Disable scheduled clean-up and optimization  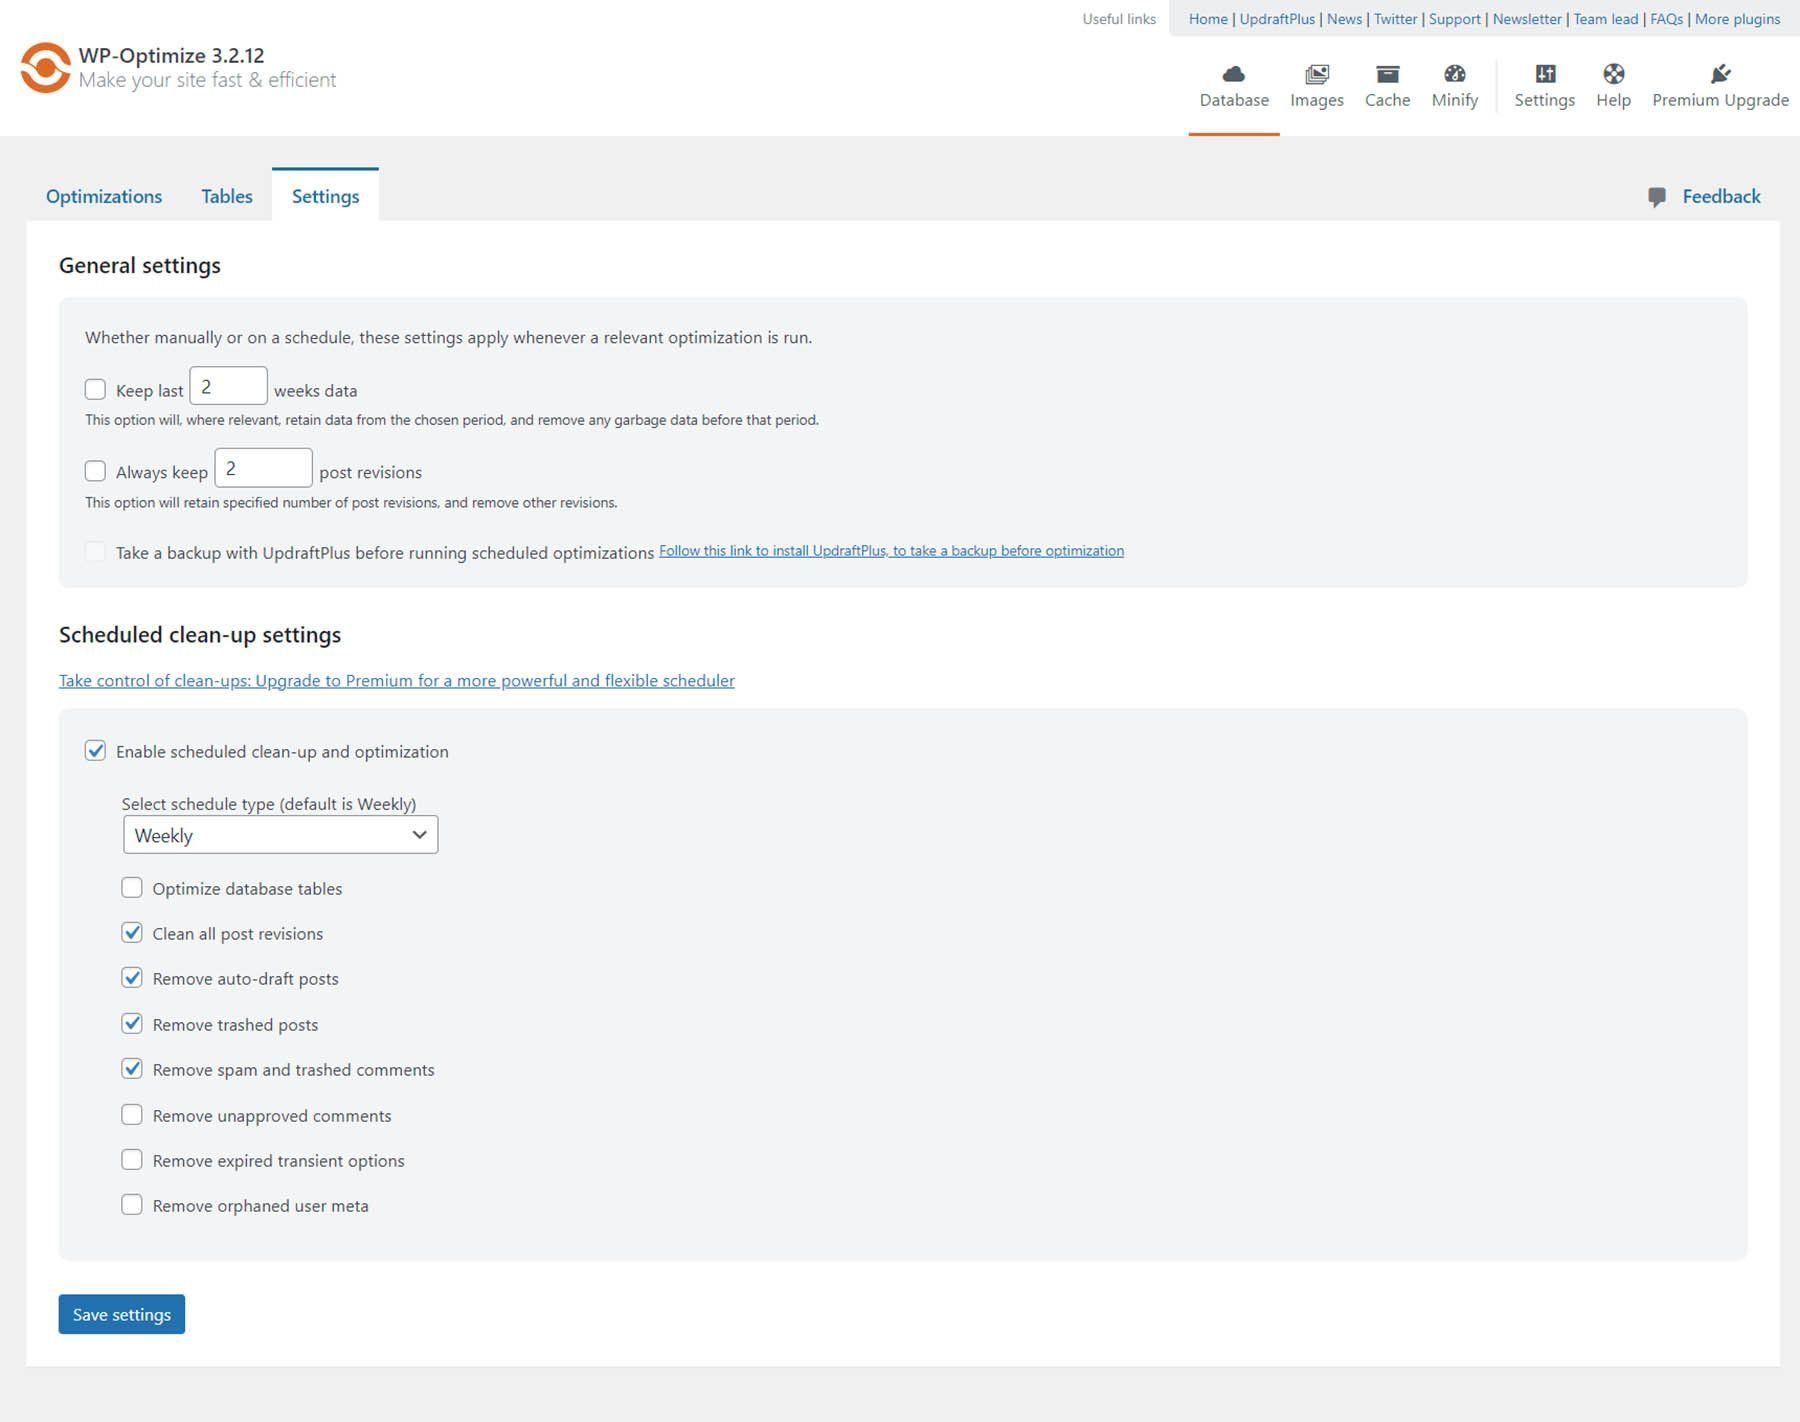(96, 751)
